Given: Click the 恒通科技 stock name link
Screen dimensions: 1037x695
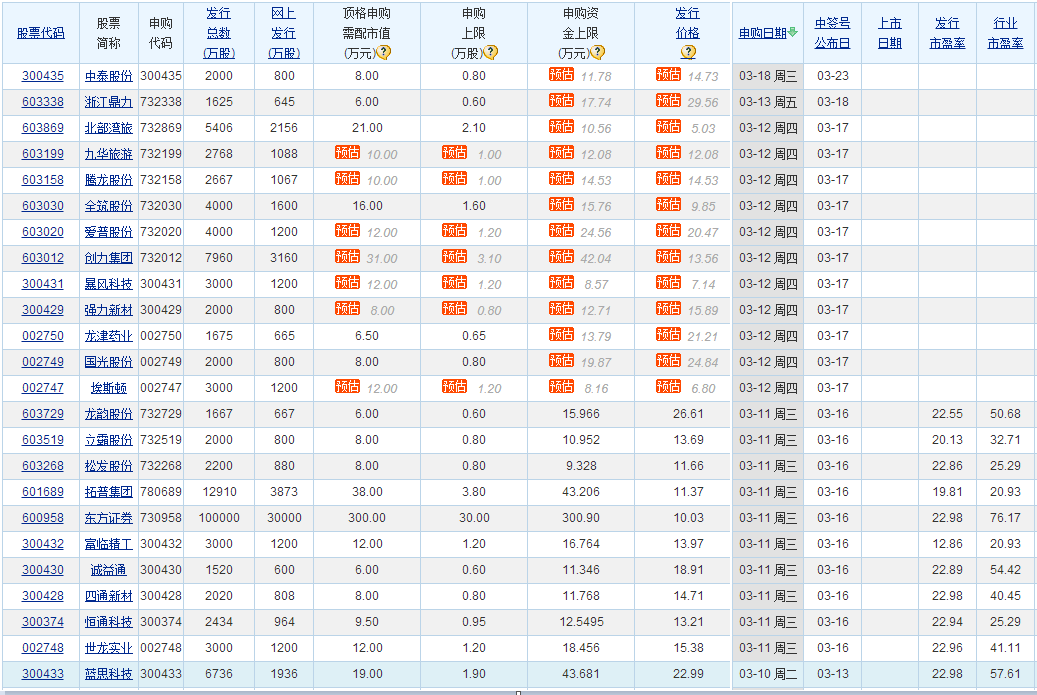Looking at the screenshot, I should click(108, 622).
